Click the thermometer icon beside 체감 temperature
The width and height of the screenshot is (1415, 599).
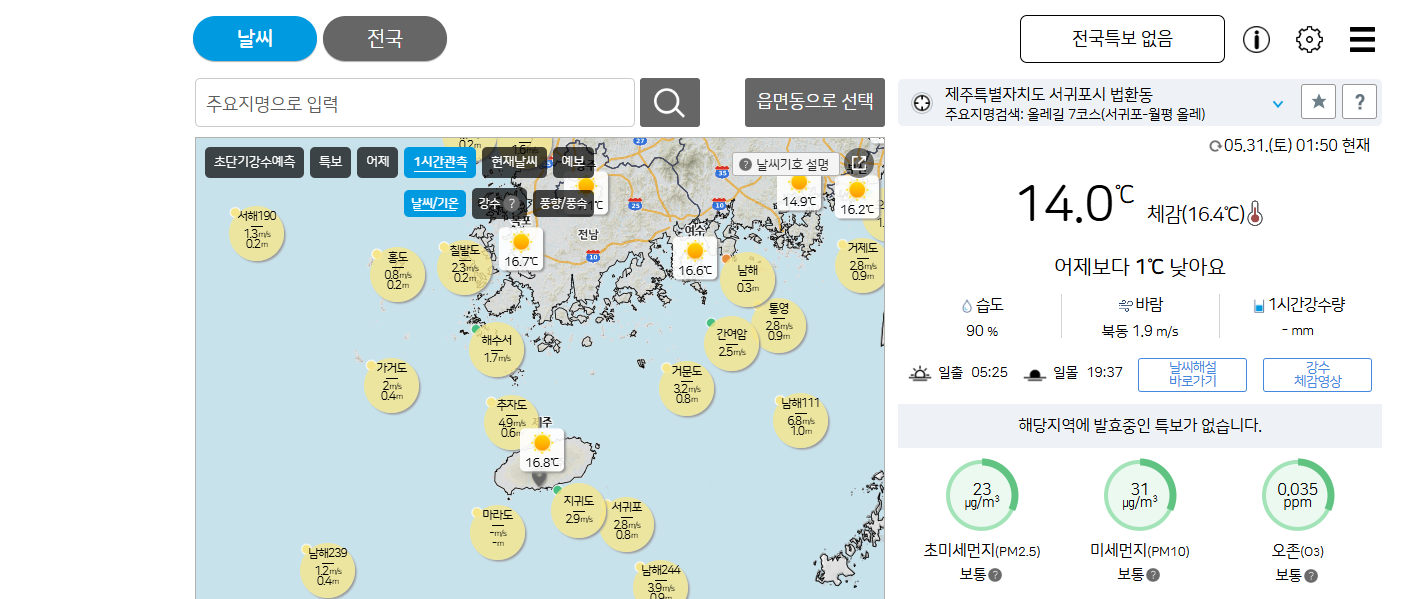tap(1255, 213)
